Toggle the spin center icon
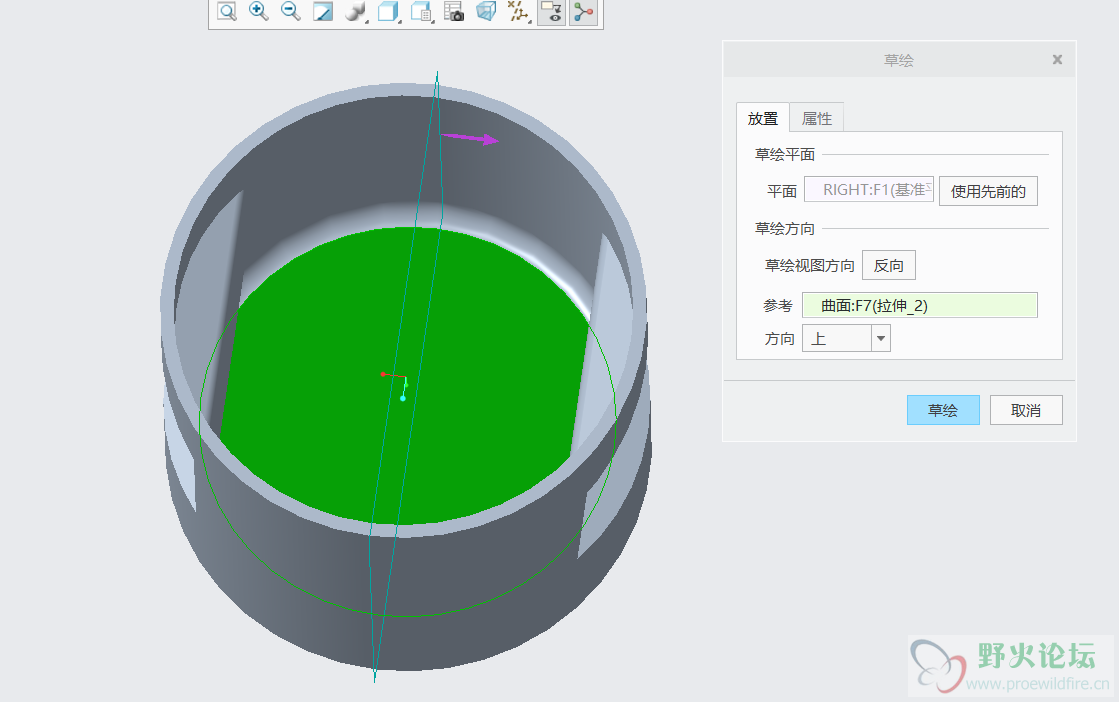The height and width of the screenshot is (702, 1119). 583,11
